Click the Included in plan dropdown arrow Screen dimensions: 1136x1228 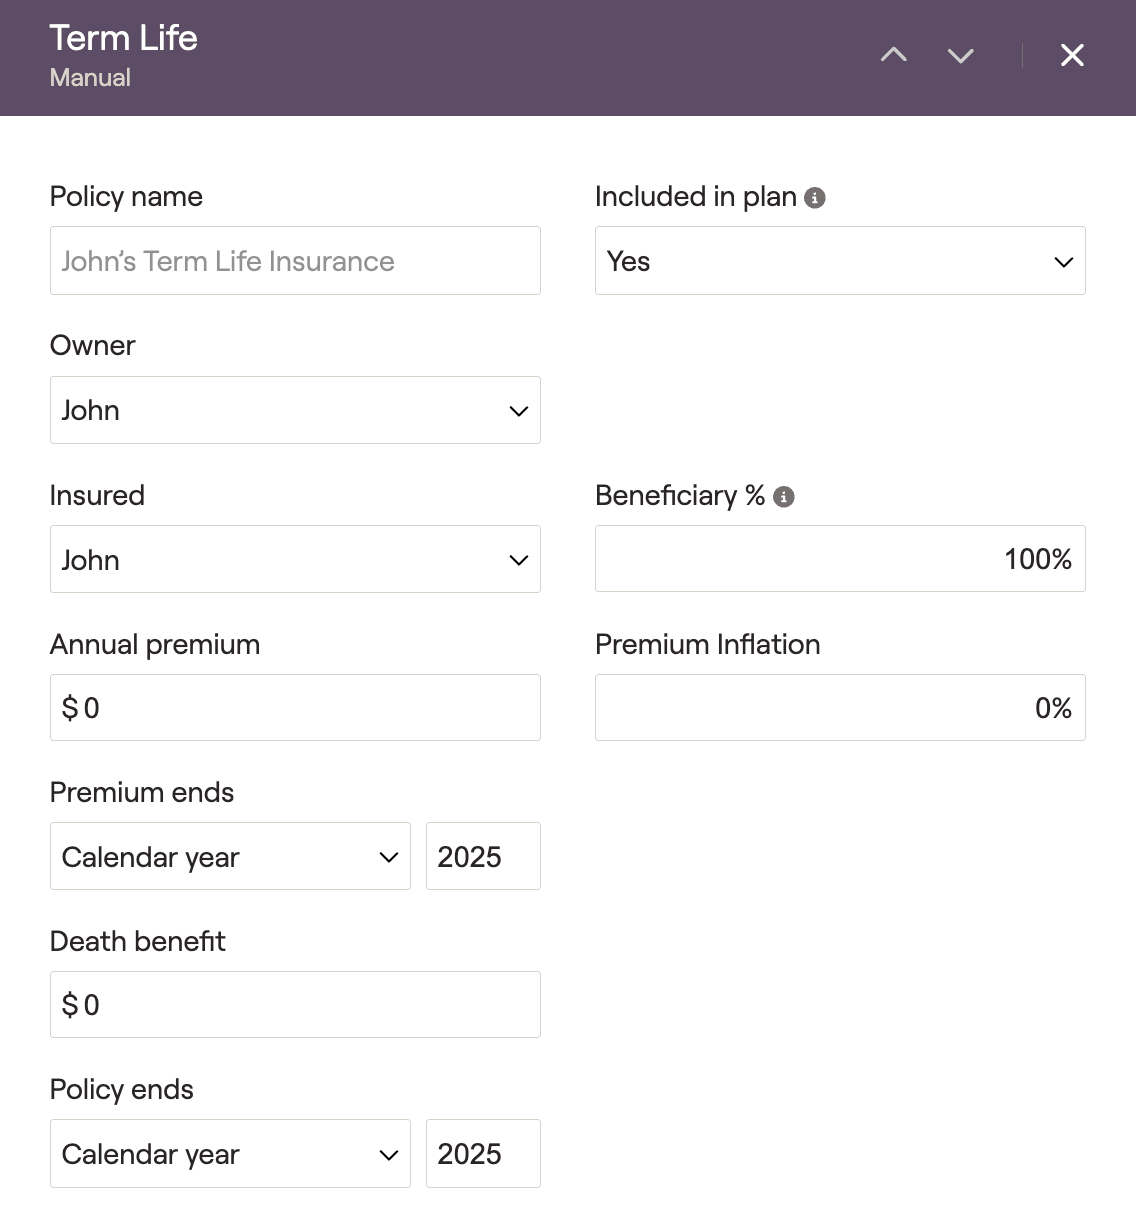pyautogui.click(x=1063, y=262)
